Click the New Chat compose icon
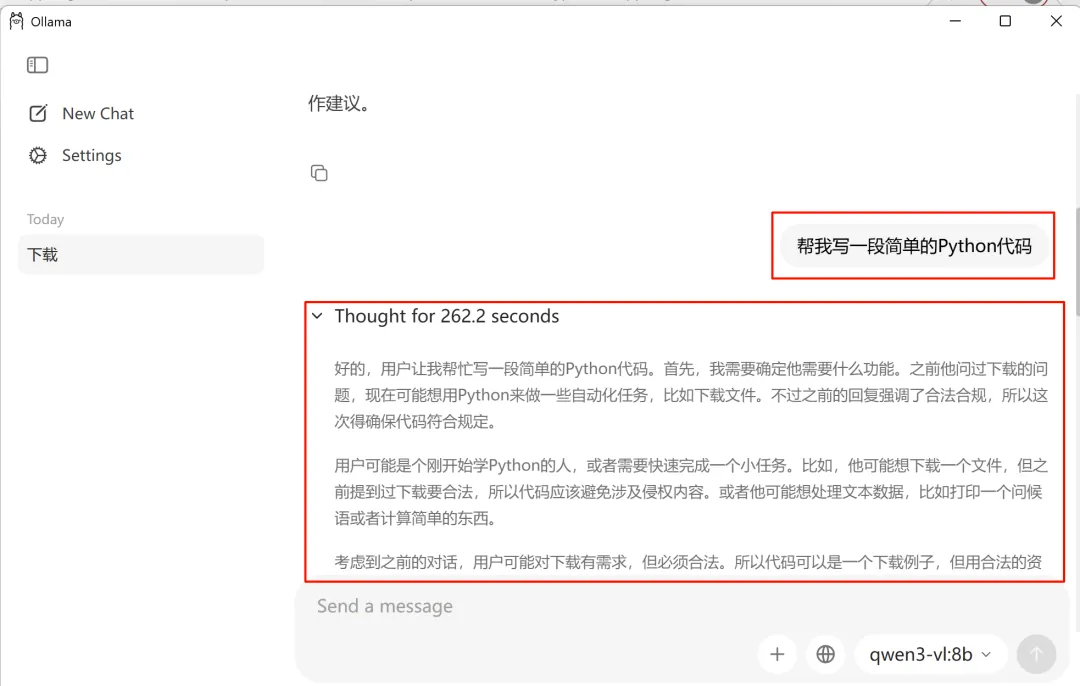This screenshot has height=686, width=1080. click(38, 114)
